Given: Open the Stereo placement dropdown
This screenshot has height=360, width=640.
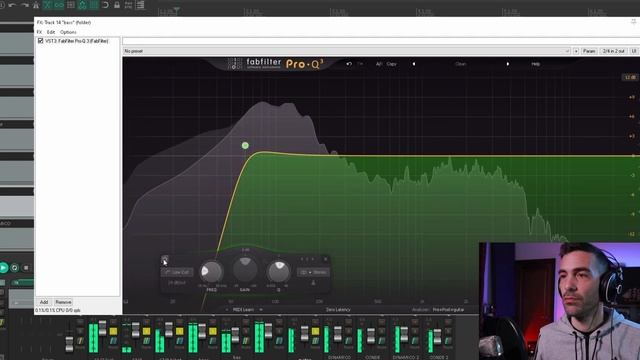Looking at the screenshot, I should [313, 272].
